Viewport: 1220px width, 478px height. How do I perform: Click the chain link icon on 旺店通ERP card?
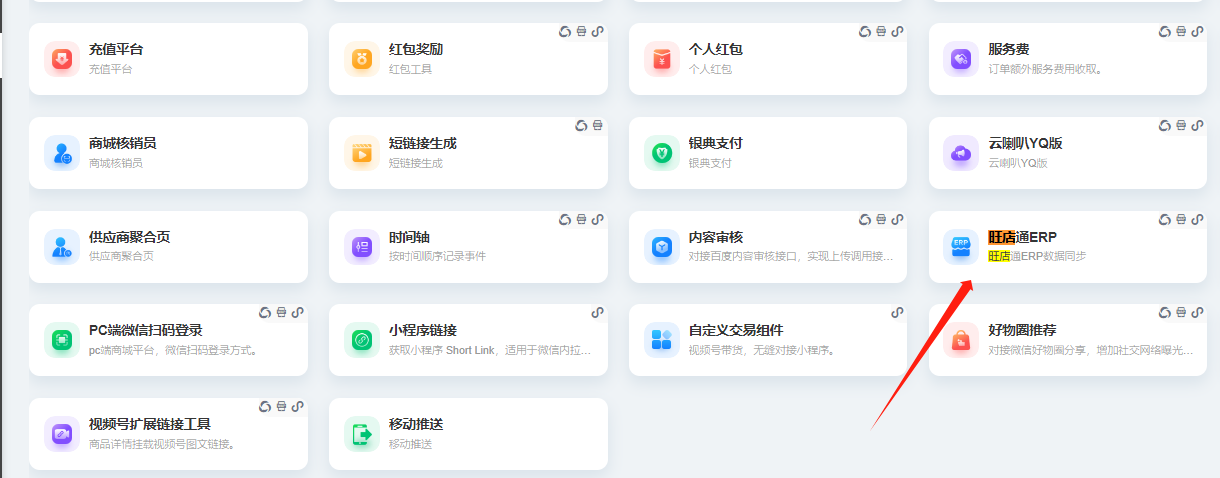coord(1197,220)
